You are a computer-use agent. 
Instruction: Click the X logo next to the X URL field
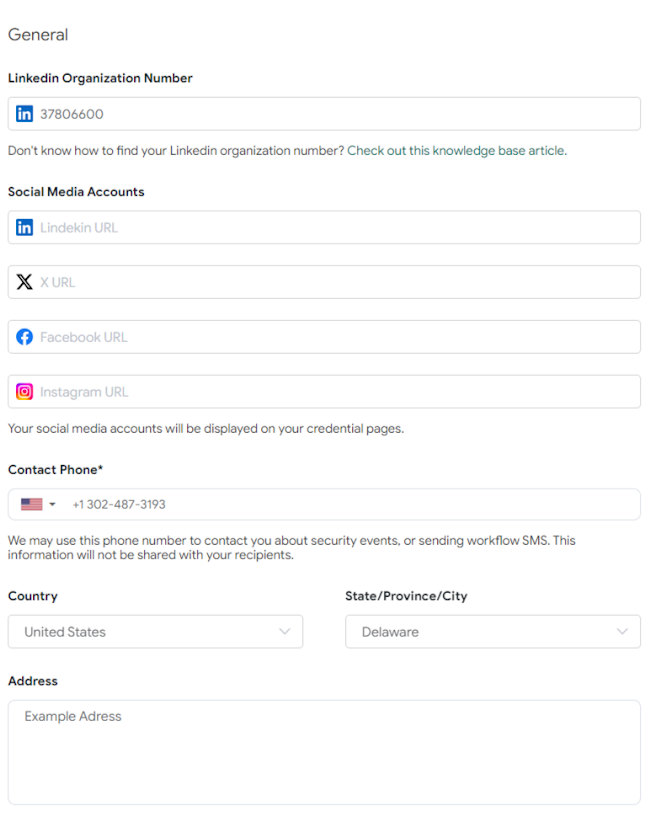click(x=24, y=281)
